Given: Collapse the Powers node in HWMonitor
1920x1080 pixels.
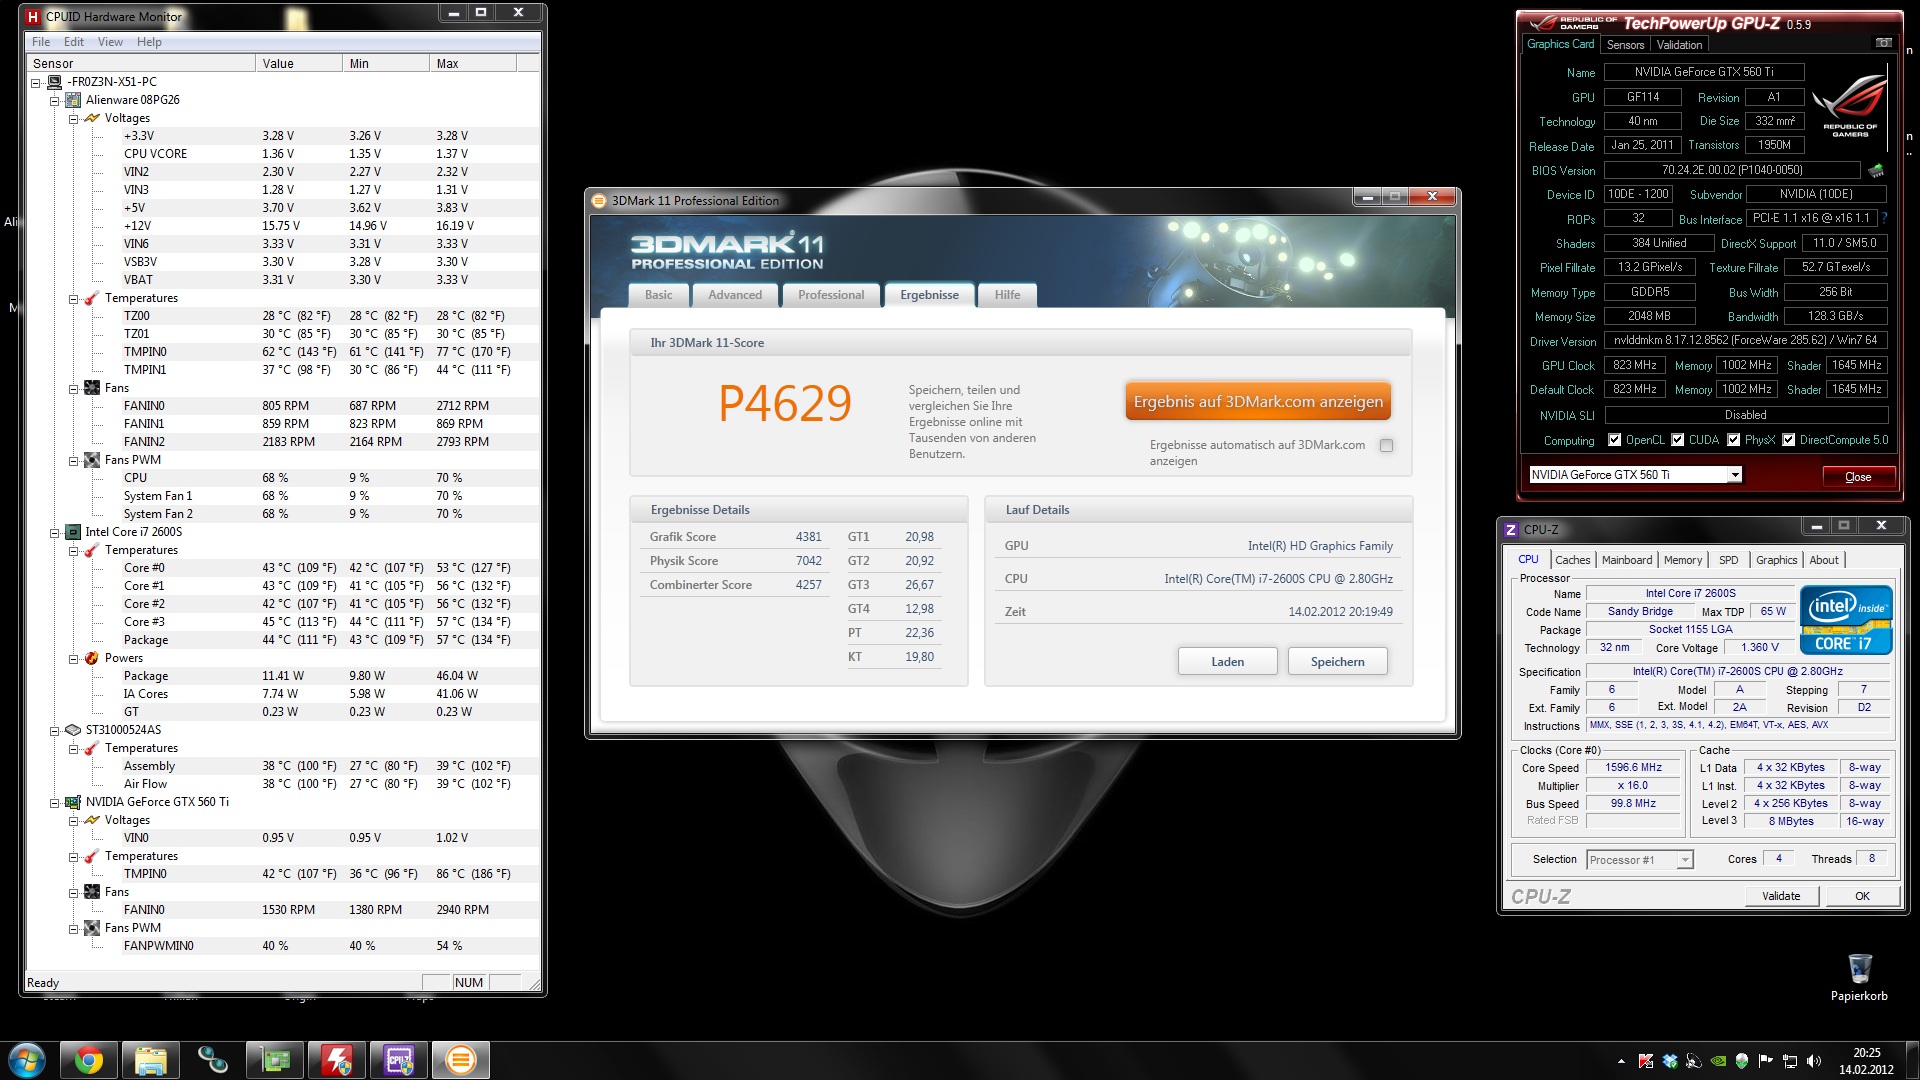Looking at the screenshot, I should 73,659.
